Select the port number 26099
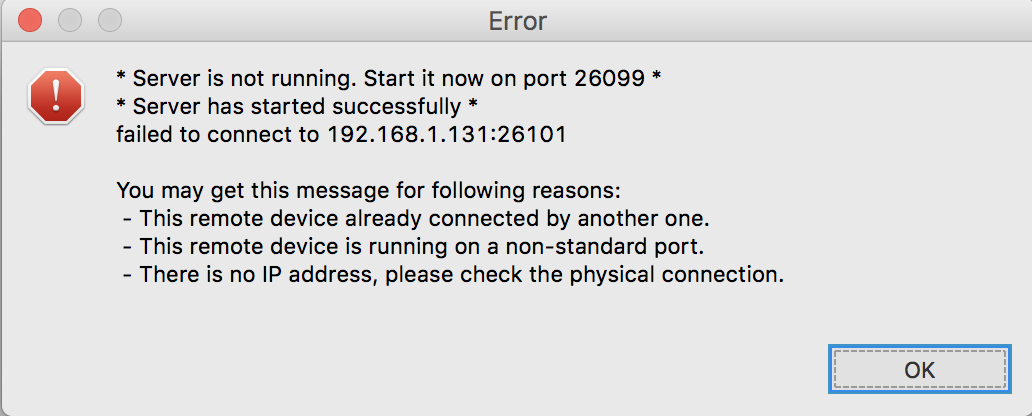The width and height of the screenshot is (1032, 416). point(609,78)
